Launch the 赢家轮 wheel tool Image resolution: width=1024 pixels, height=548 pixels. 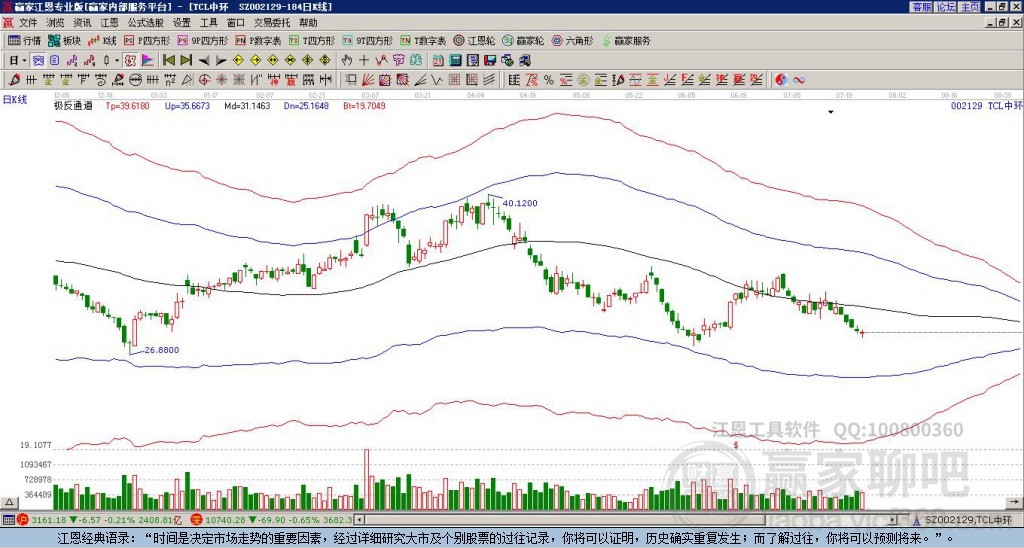point(523,40)
